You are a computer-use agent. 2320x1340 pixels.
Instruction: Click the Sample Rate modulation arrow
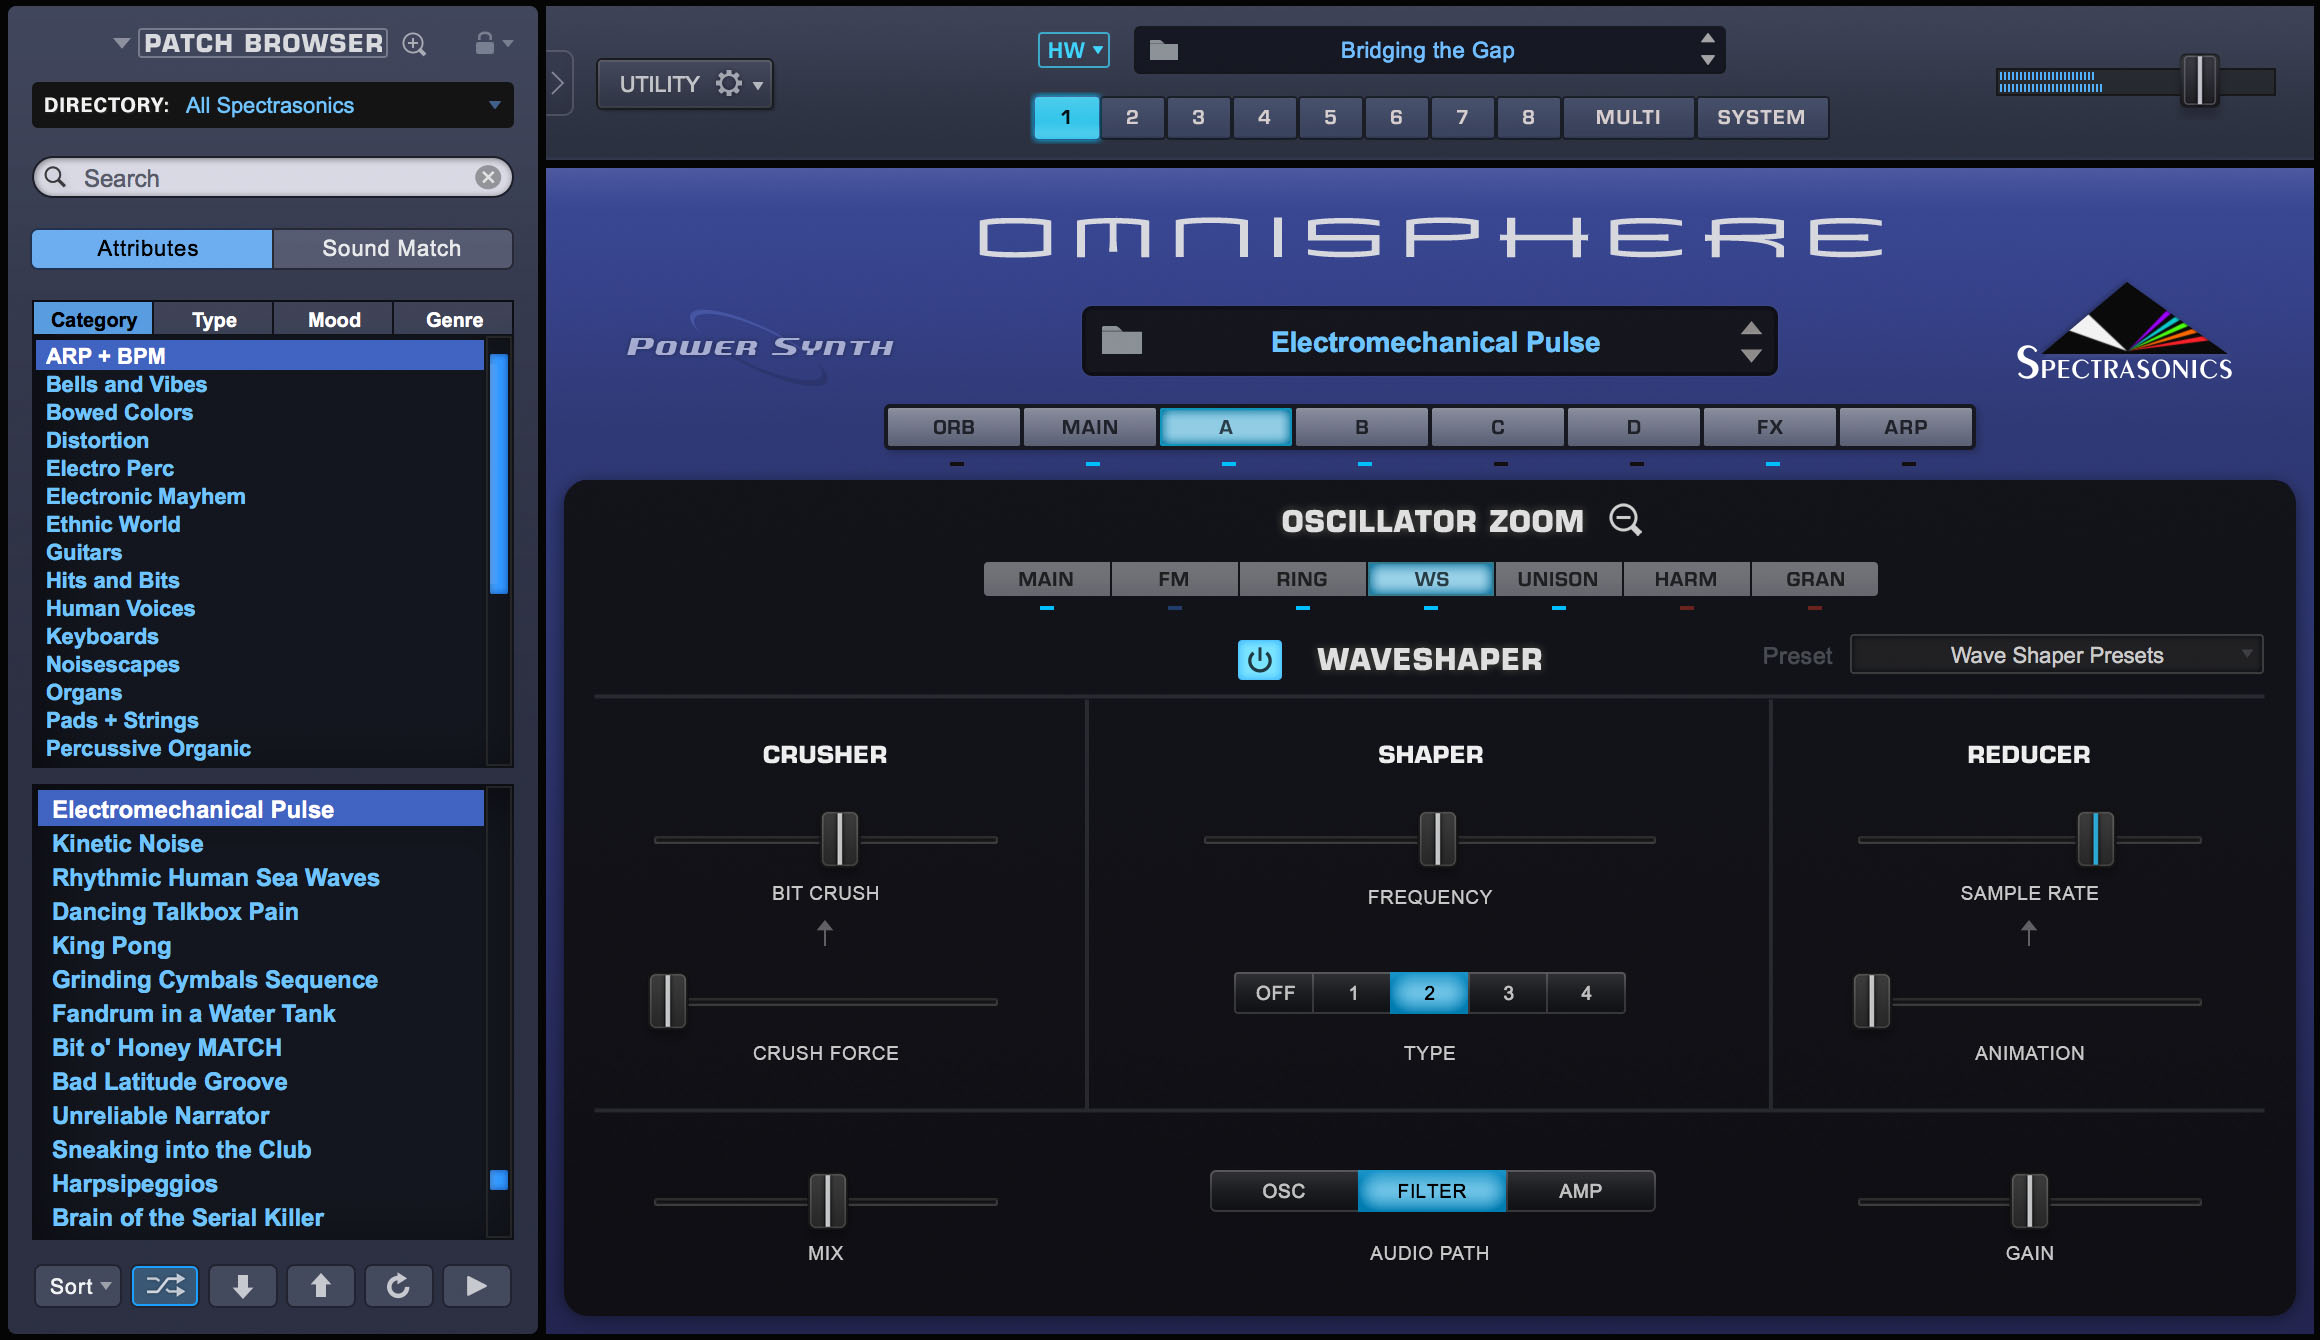point(2029,933)
